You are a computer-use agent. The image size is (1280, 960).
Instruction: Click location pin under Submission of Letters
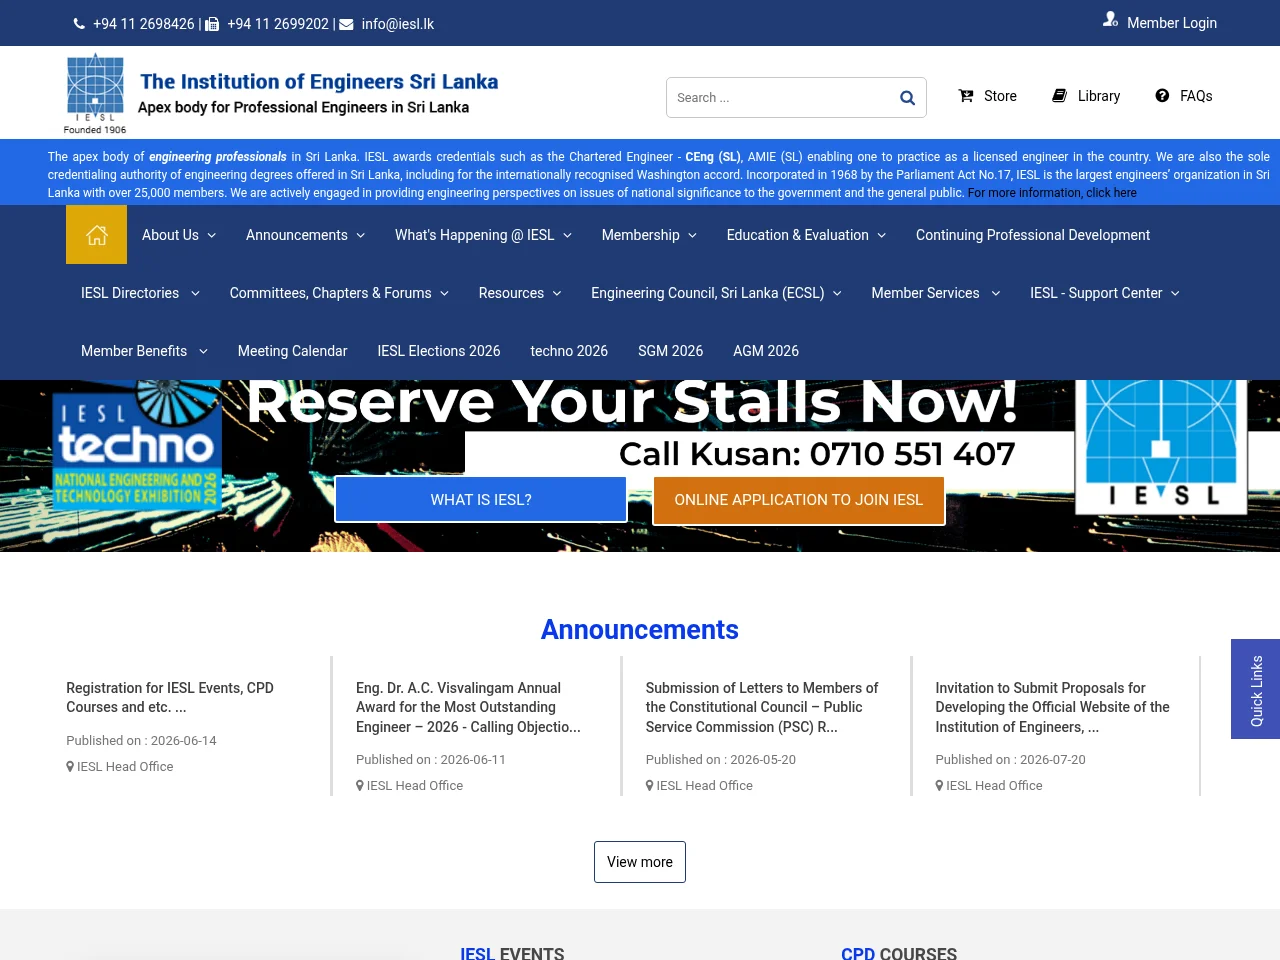650,786
